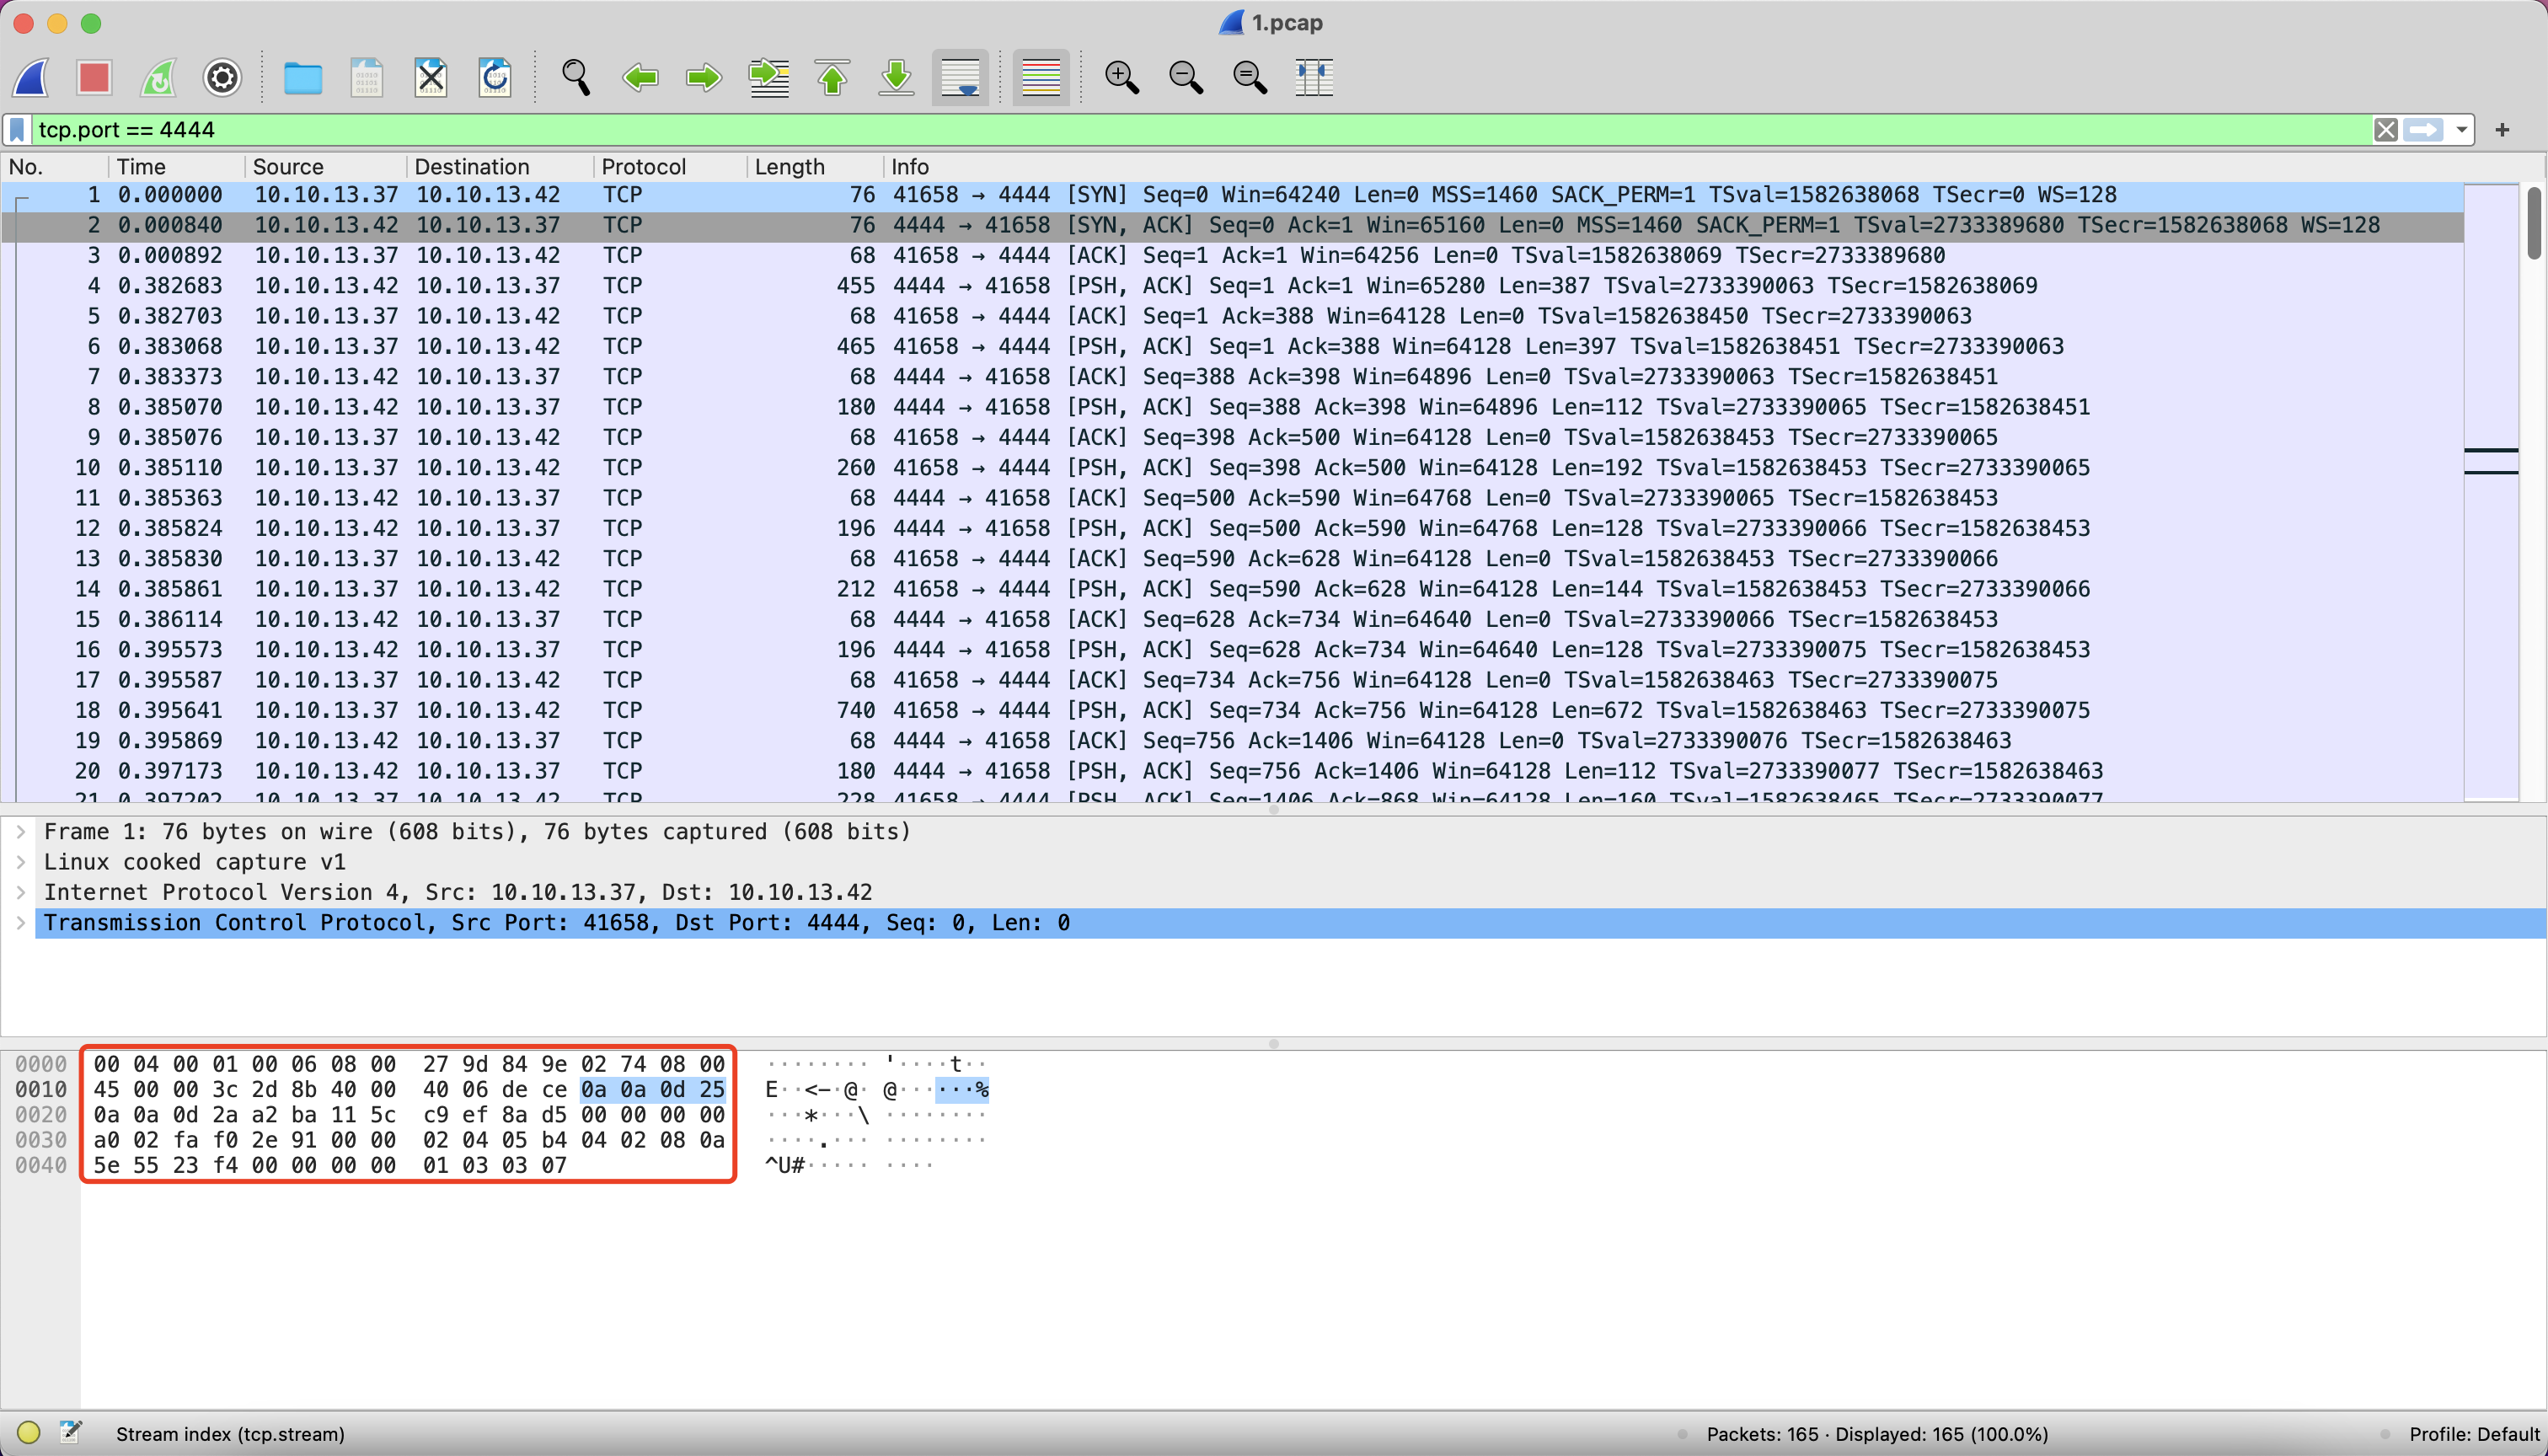The width and height of the screenshot is (2548, 1456).
Task: Open recent display filters dropdown
Action: 2461,130
